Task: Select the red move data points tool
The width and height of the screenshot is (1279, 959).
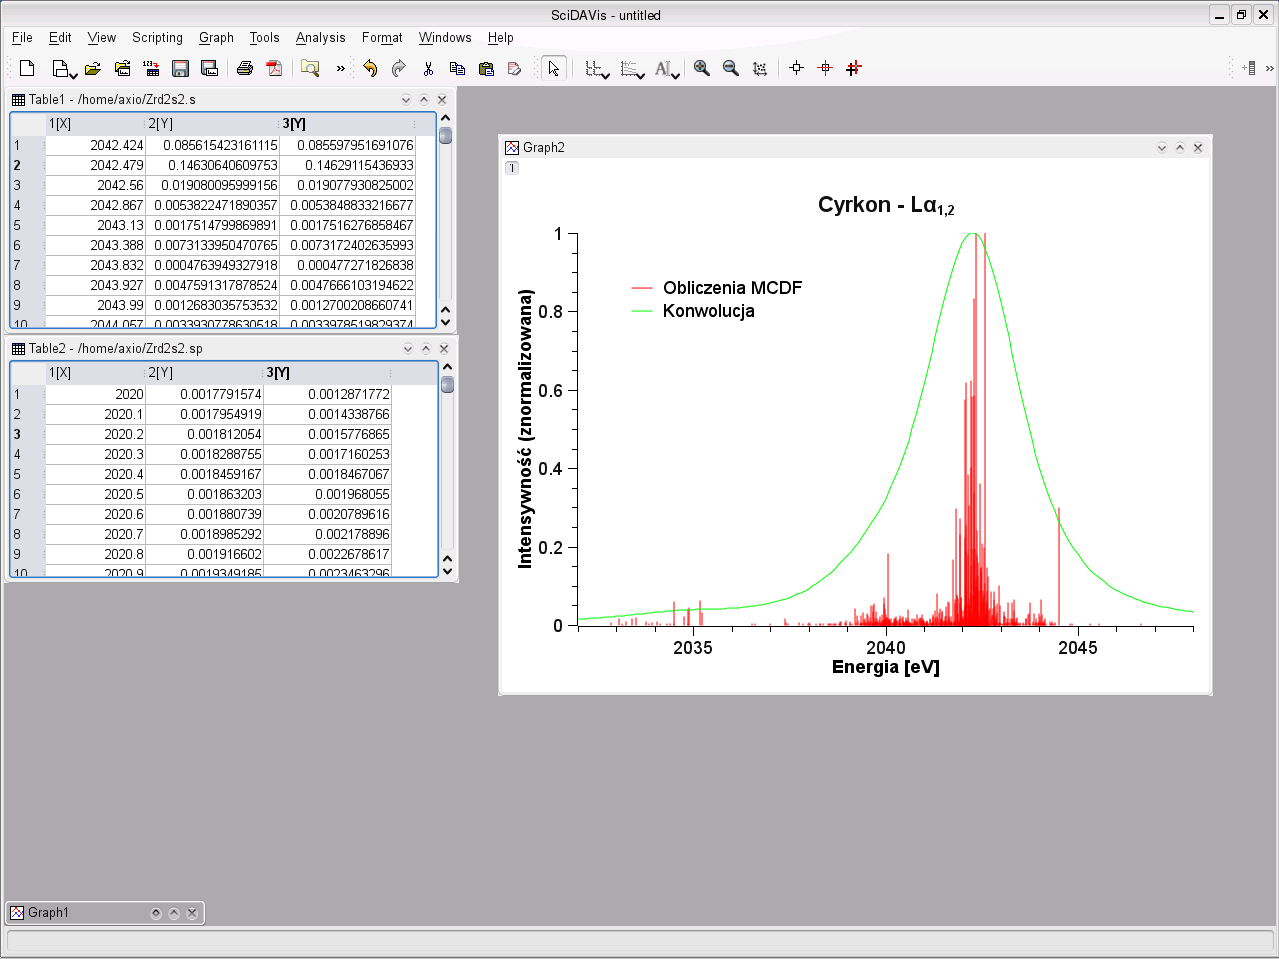Action: pyautogui.click(x=854, y=68)
